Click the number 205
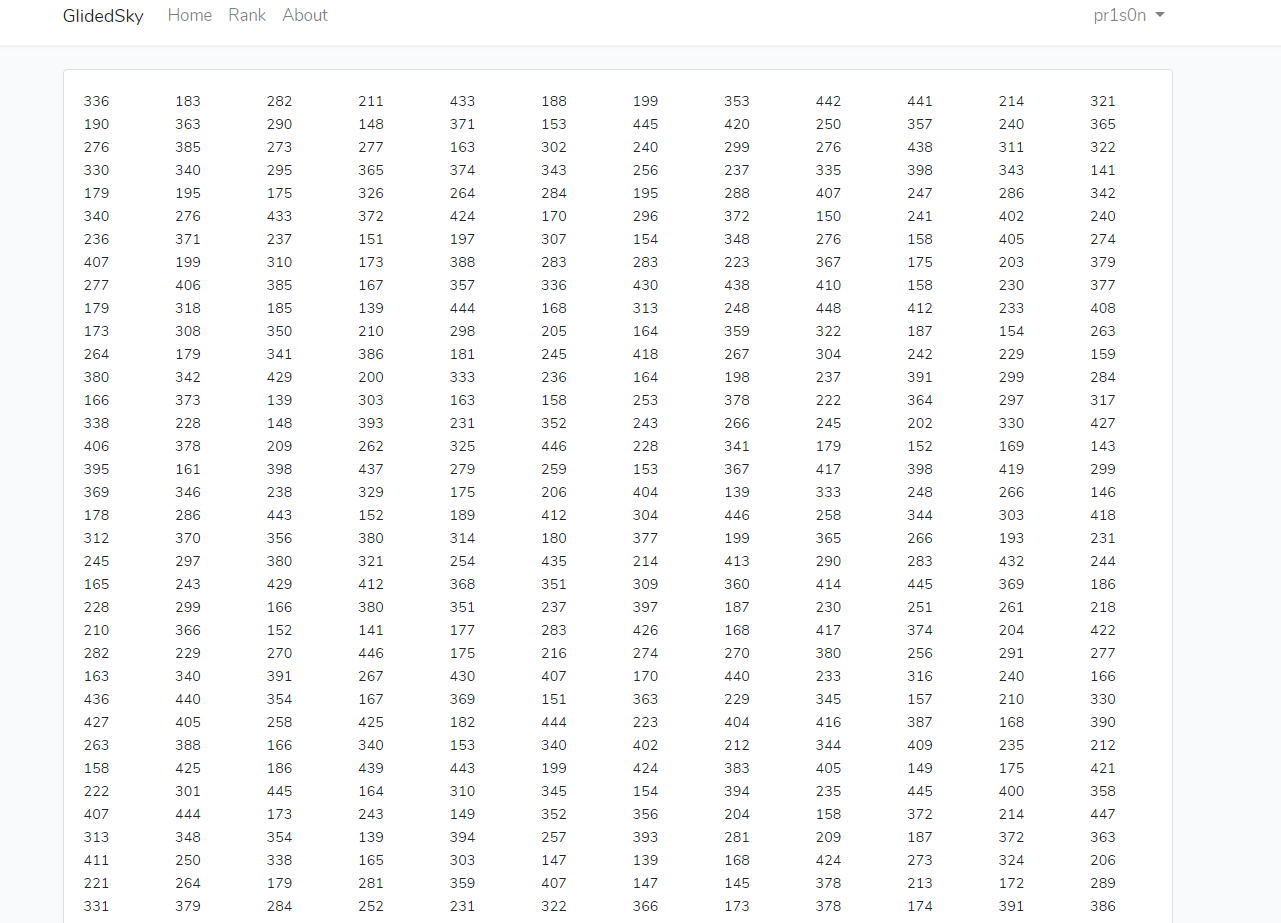The width and height of the screenshot is (1281, 923). click(554, 331)
